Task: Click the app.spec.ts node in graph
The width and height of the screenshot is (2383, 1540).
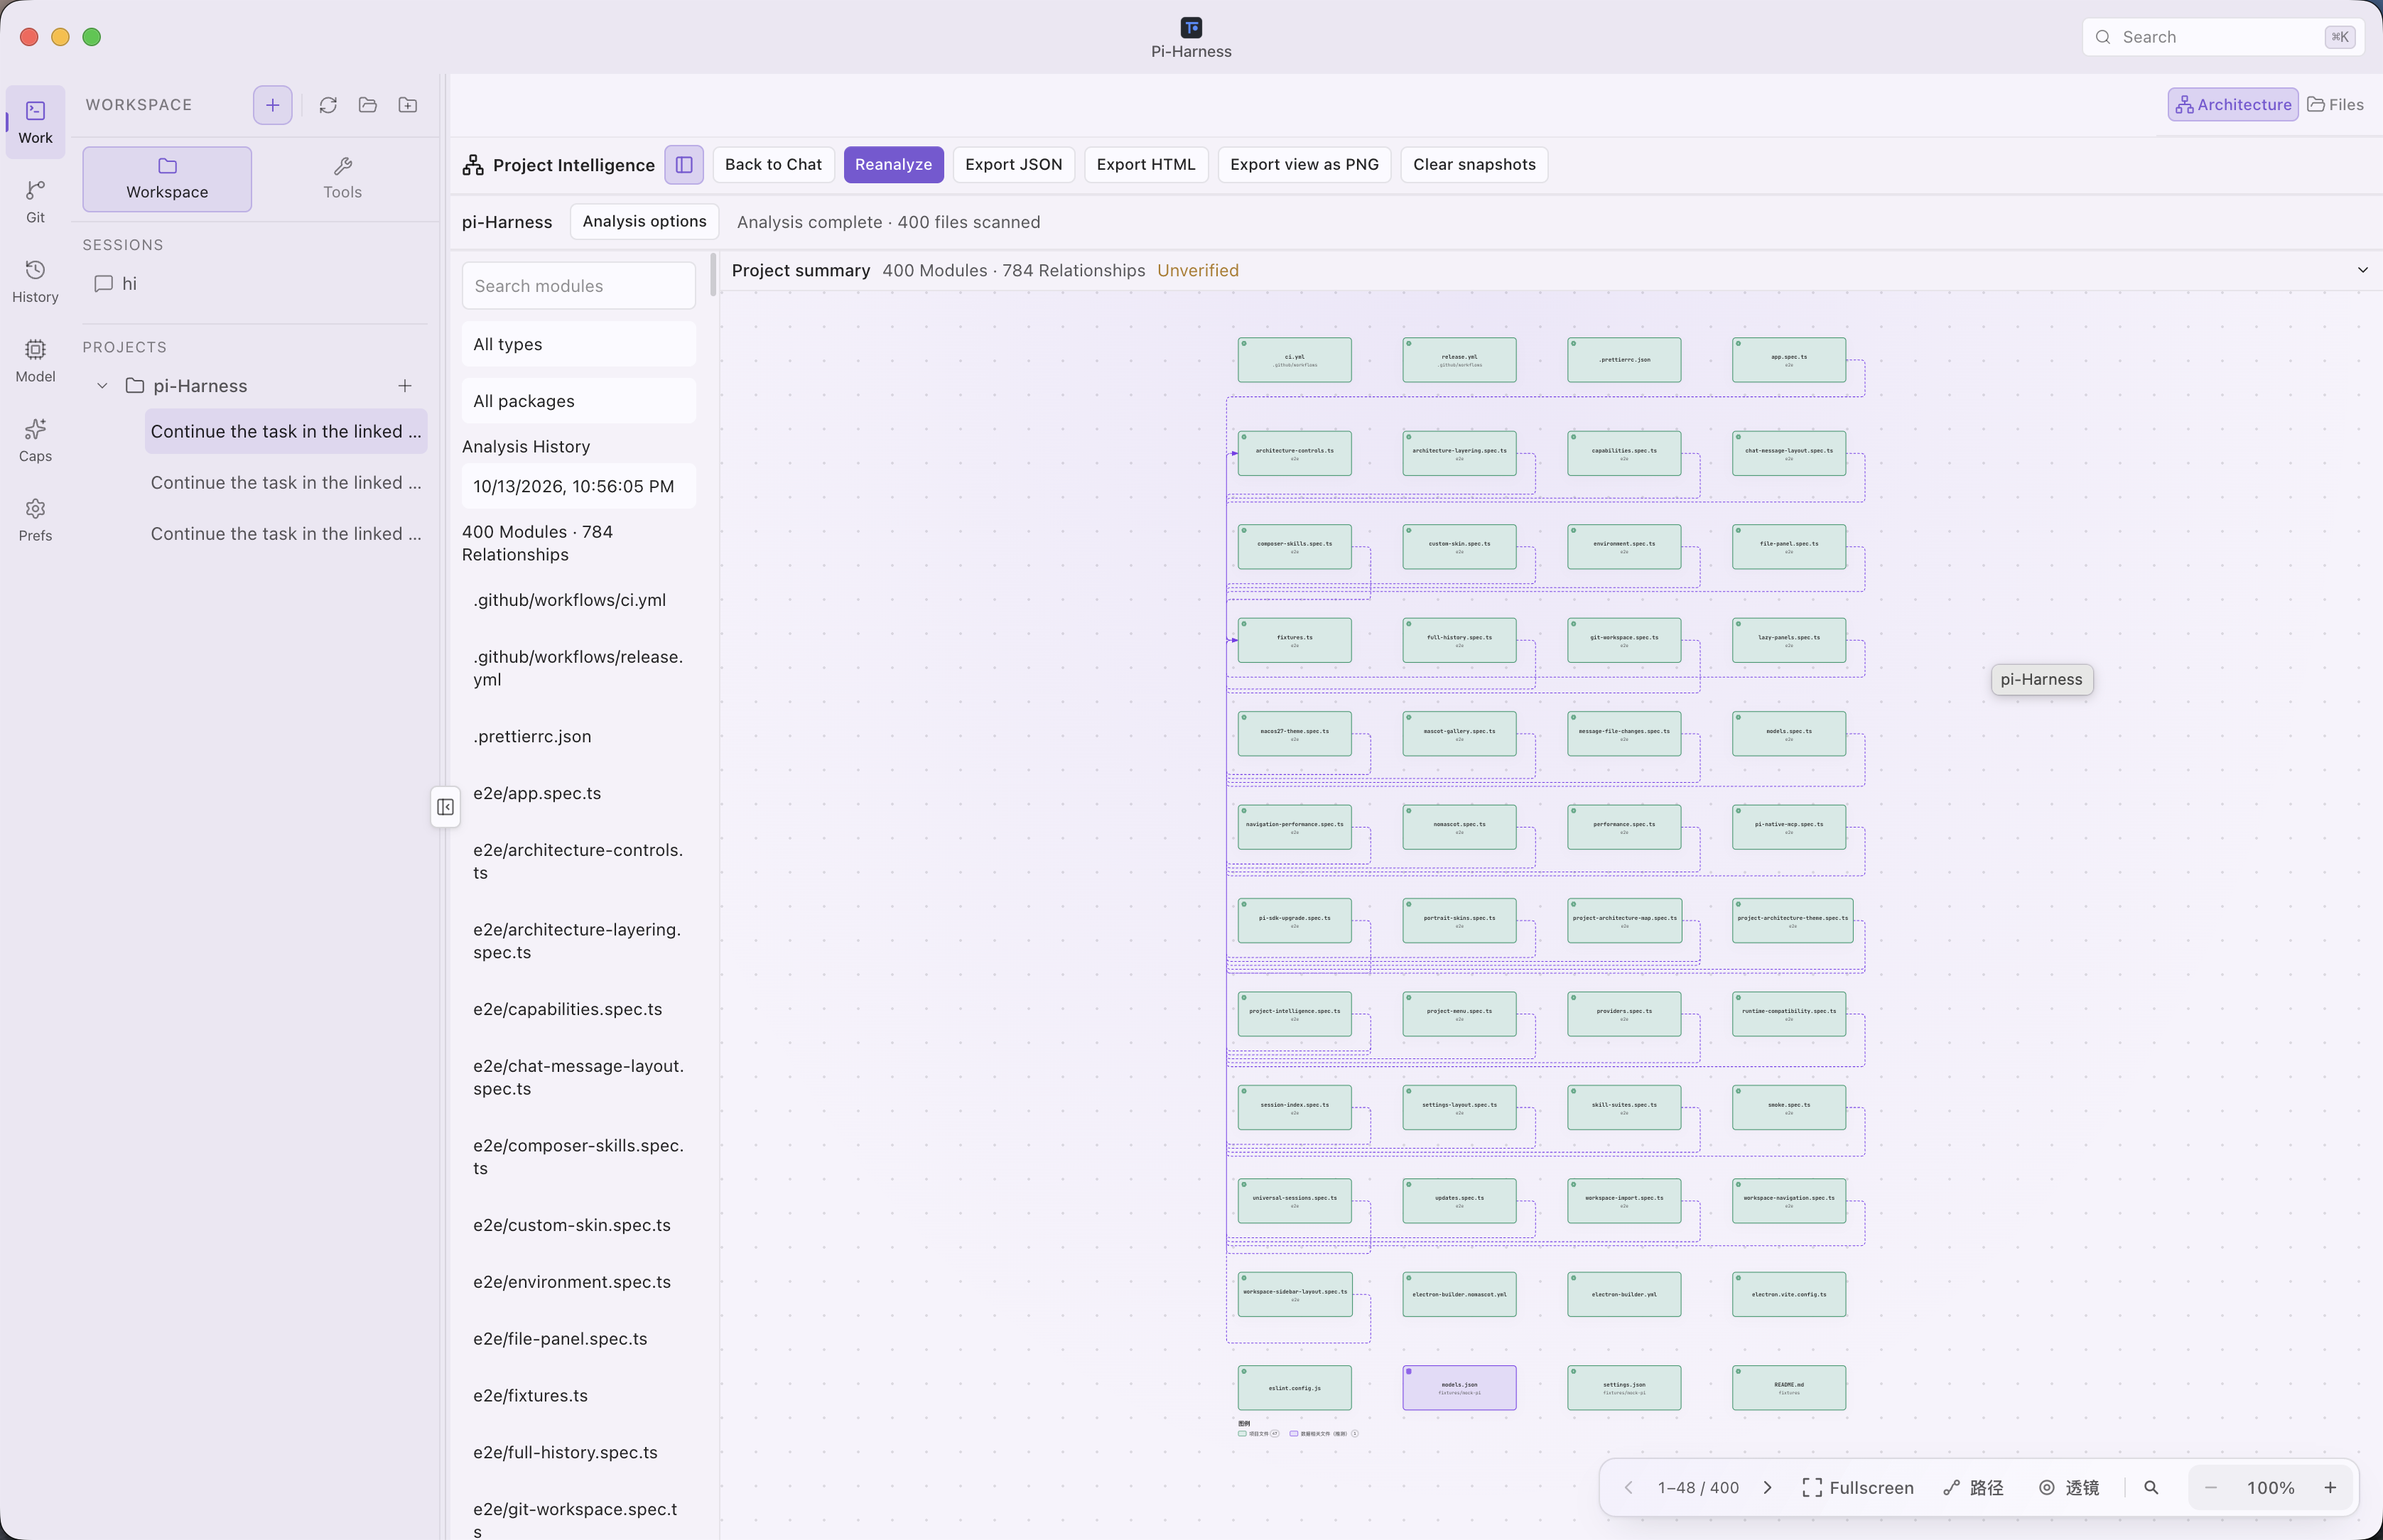Action: (x=1788, y=360)
